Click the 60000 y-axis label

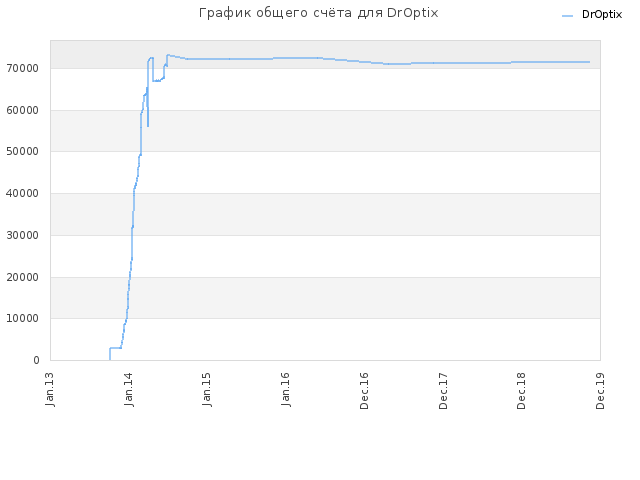(x=22, y=110)
